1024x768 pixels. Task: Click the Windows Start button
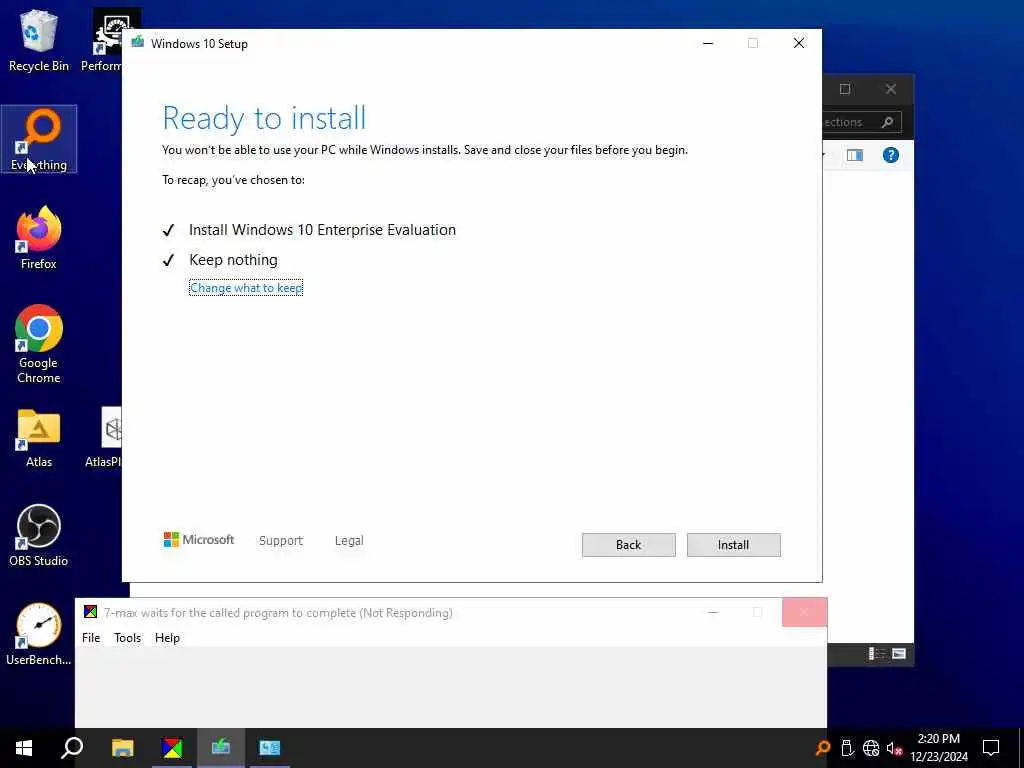pos(24,748)
